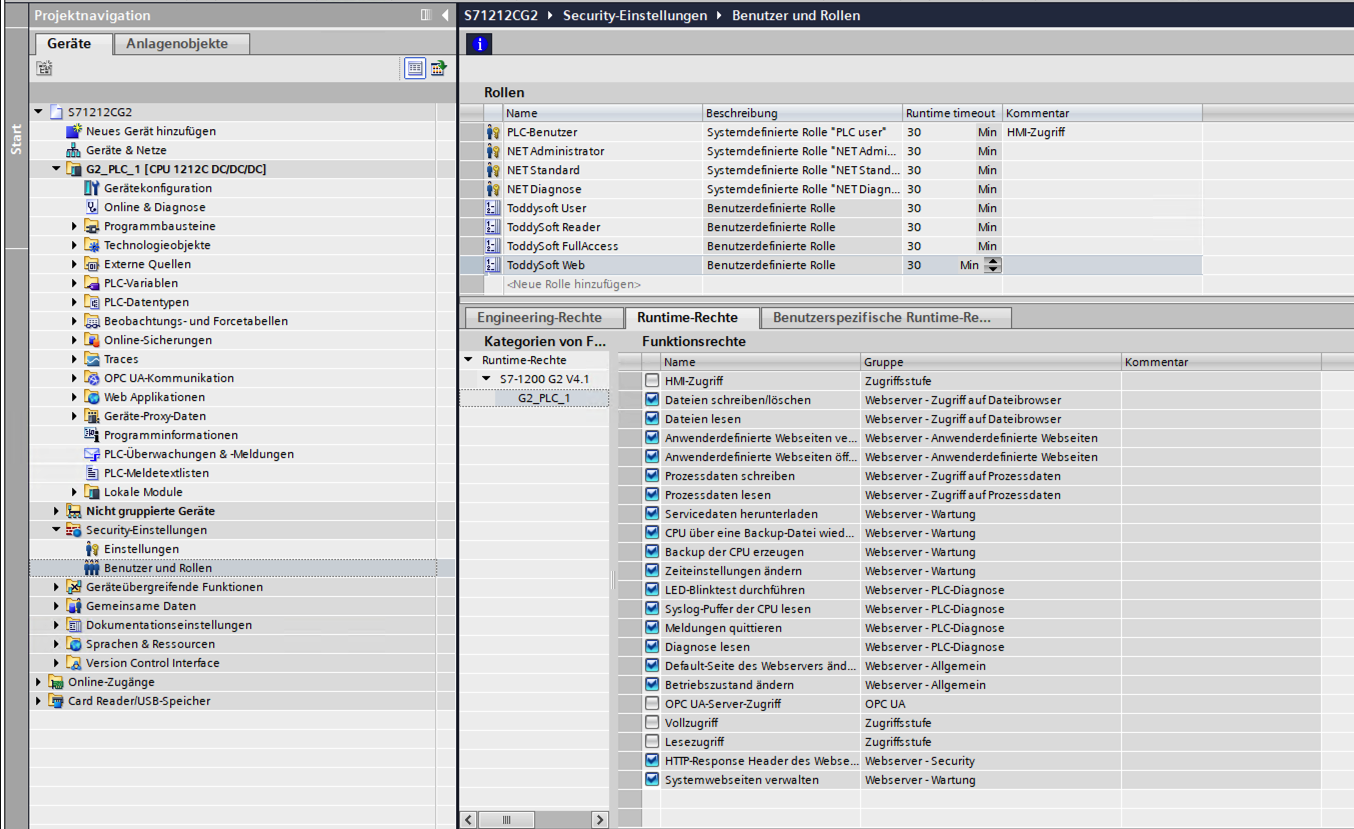This screenshot has width=1354, height=829.
Task: Toggle the details view icon in Projektnavigation toolbar
Action: [415, 68]
